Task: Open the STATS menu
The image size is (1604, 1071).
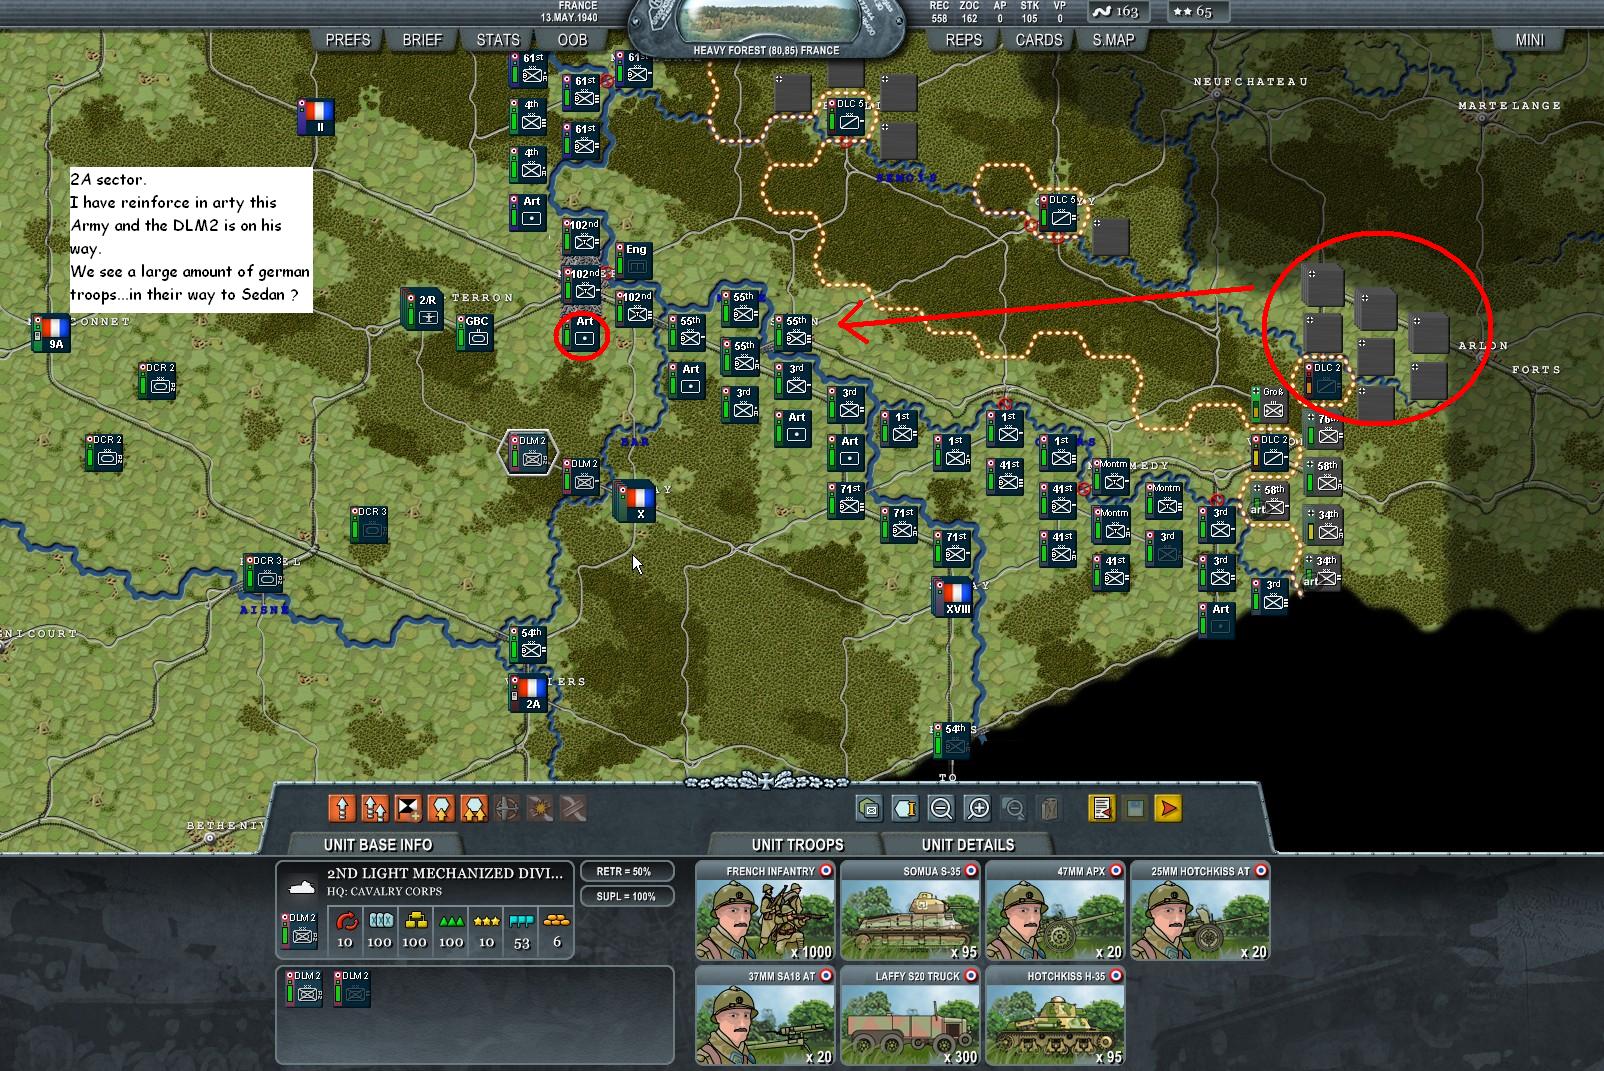Action: pyautogui.click(x=498, y=40)
